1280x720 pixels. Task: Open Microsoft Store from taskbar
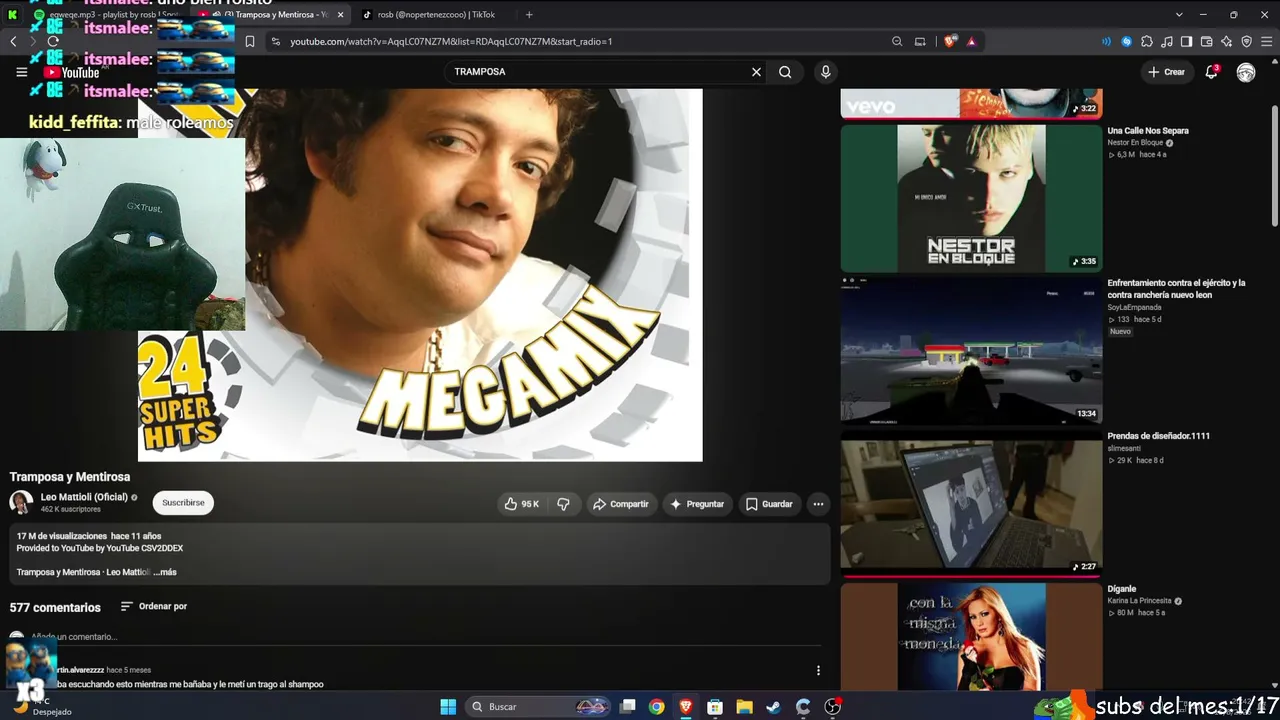tap(715, 707)
